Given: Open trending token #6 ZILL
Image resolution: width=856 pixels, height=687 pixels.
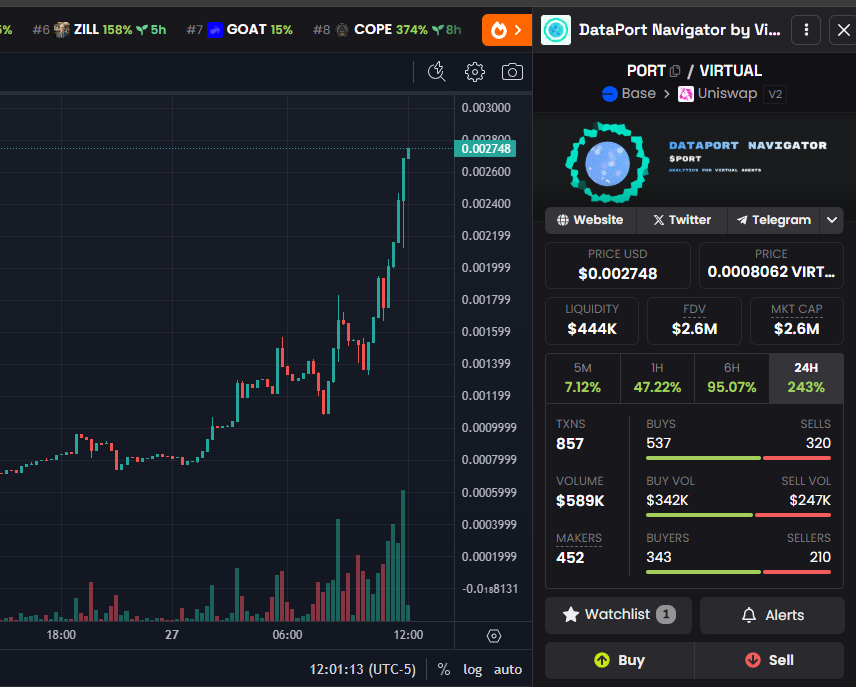Looking at the screenshot, I should (x=99, y=29).
